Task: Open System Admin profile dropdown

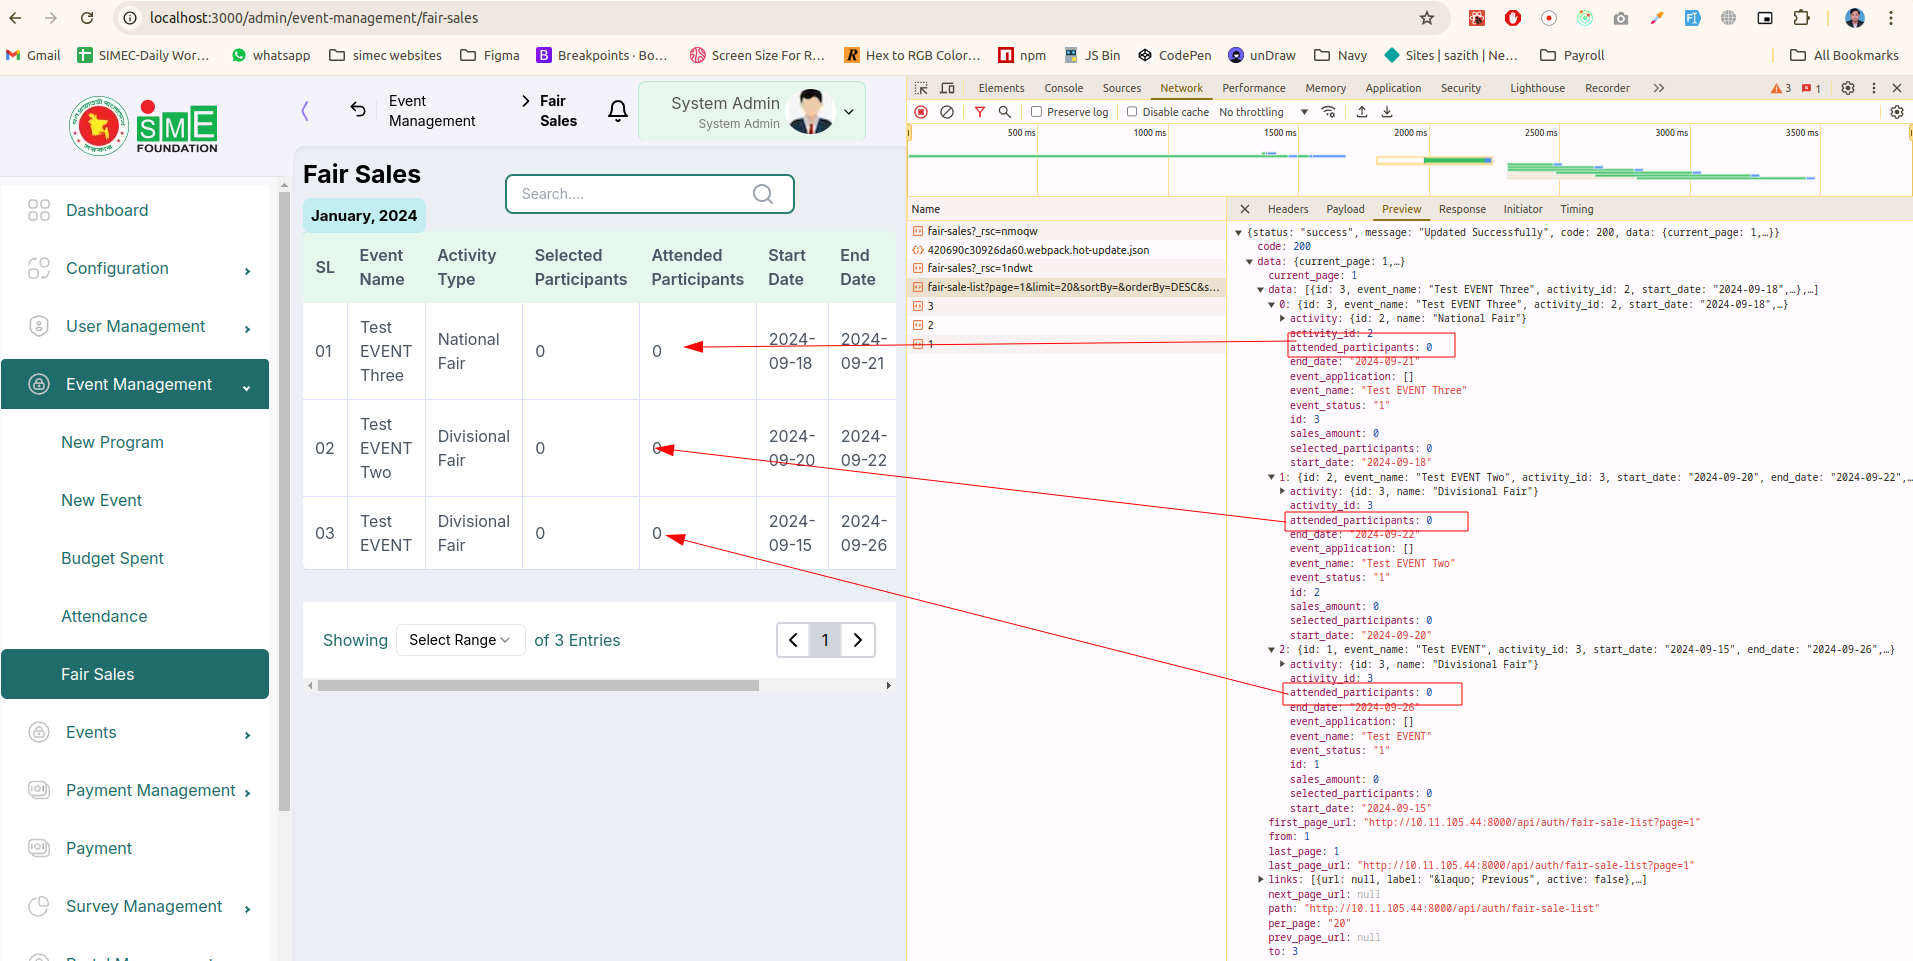Action: pyautogui.click(x=849, y=112)
